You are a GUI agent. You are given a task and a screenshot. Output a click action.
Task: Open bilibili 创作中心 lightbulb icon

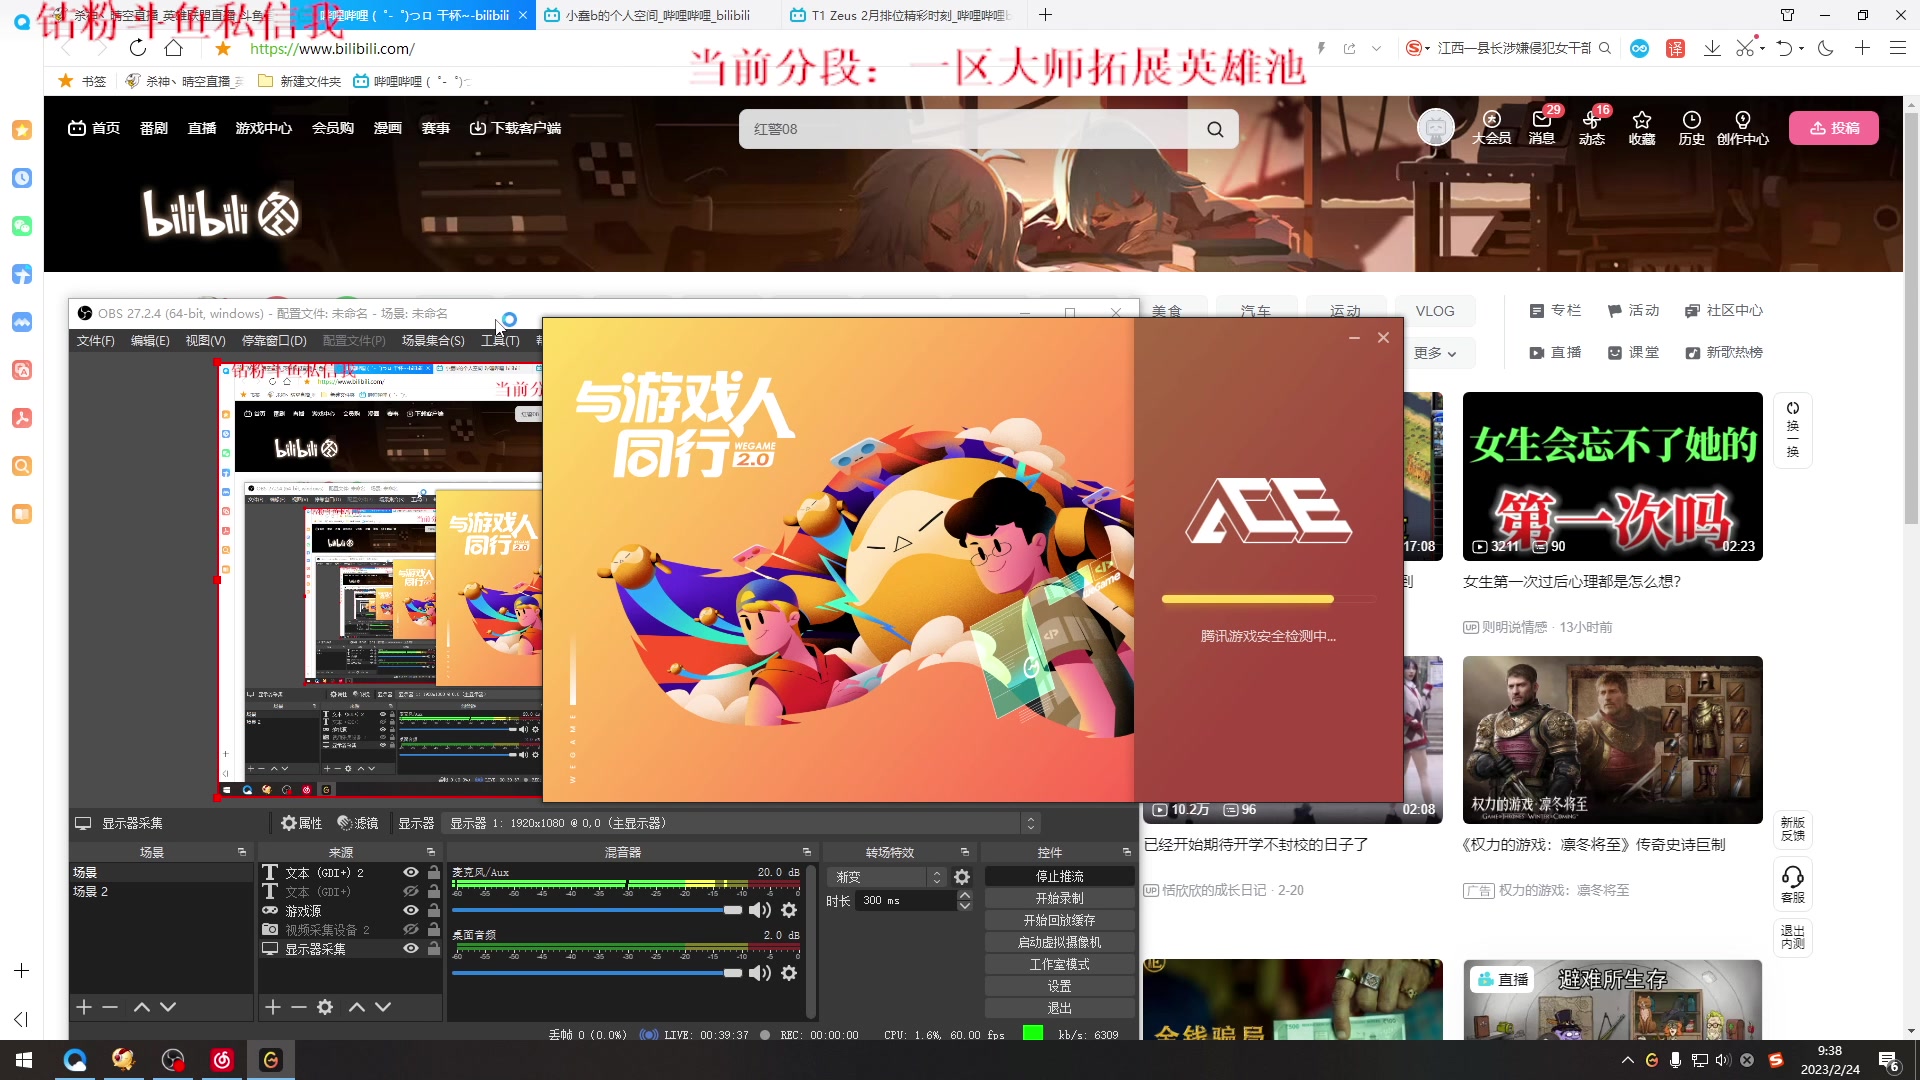1743,127
